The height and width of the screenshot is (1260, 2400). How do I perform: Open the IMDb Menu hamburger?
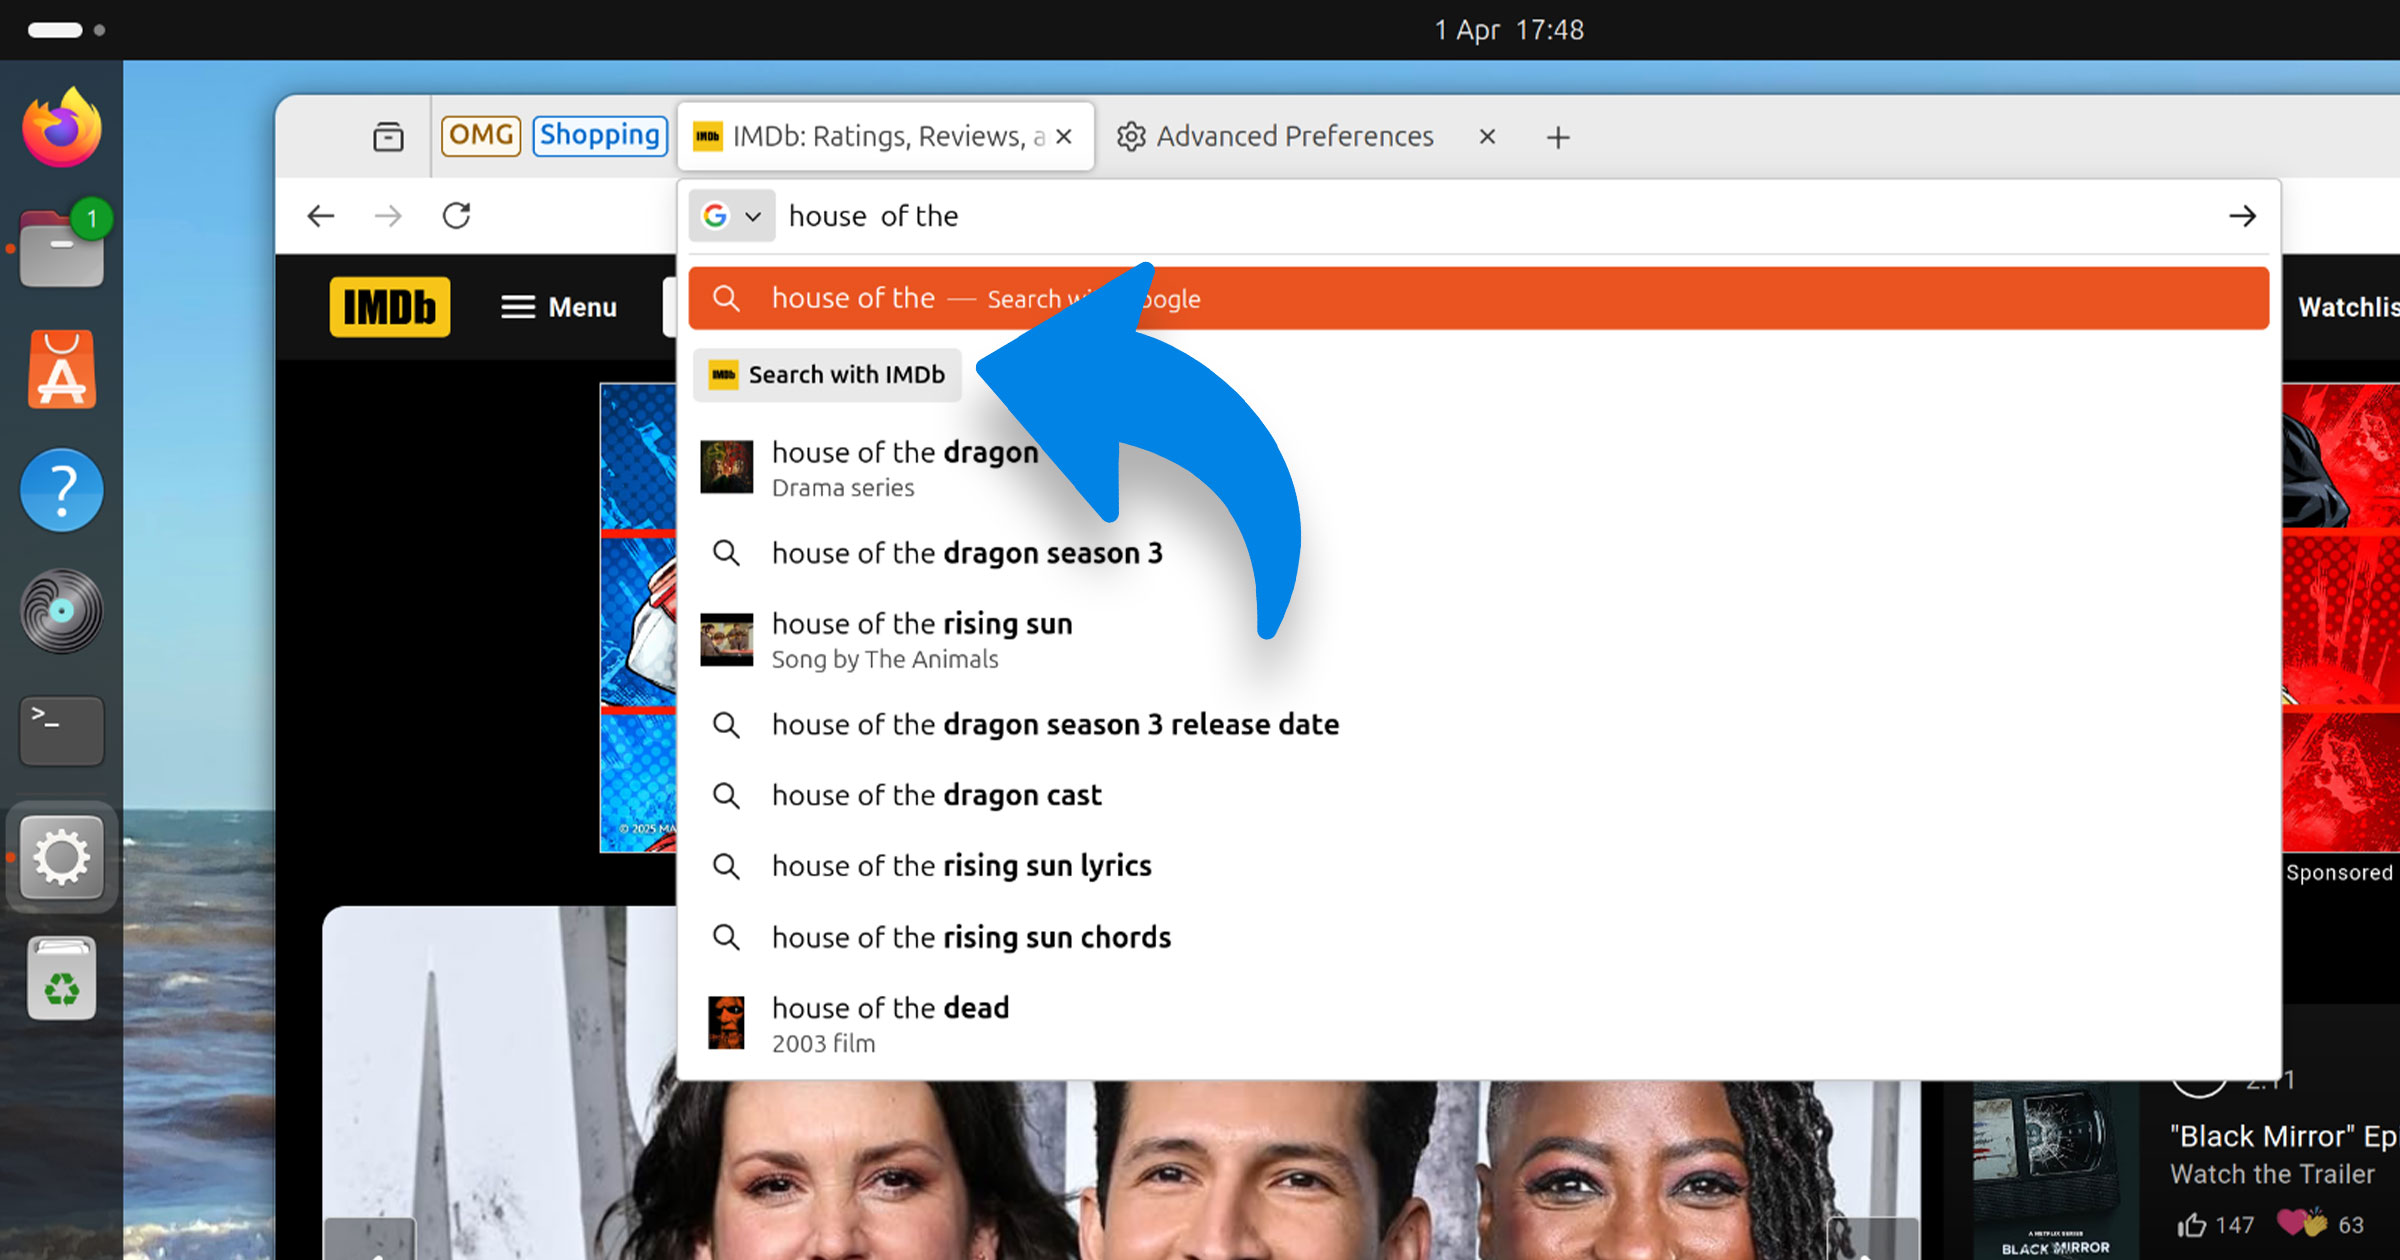click(558, 307)
